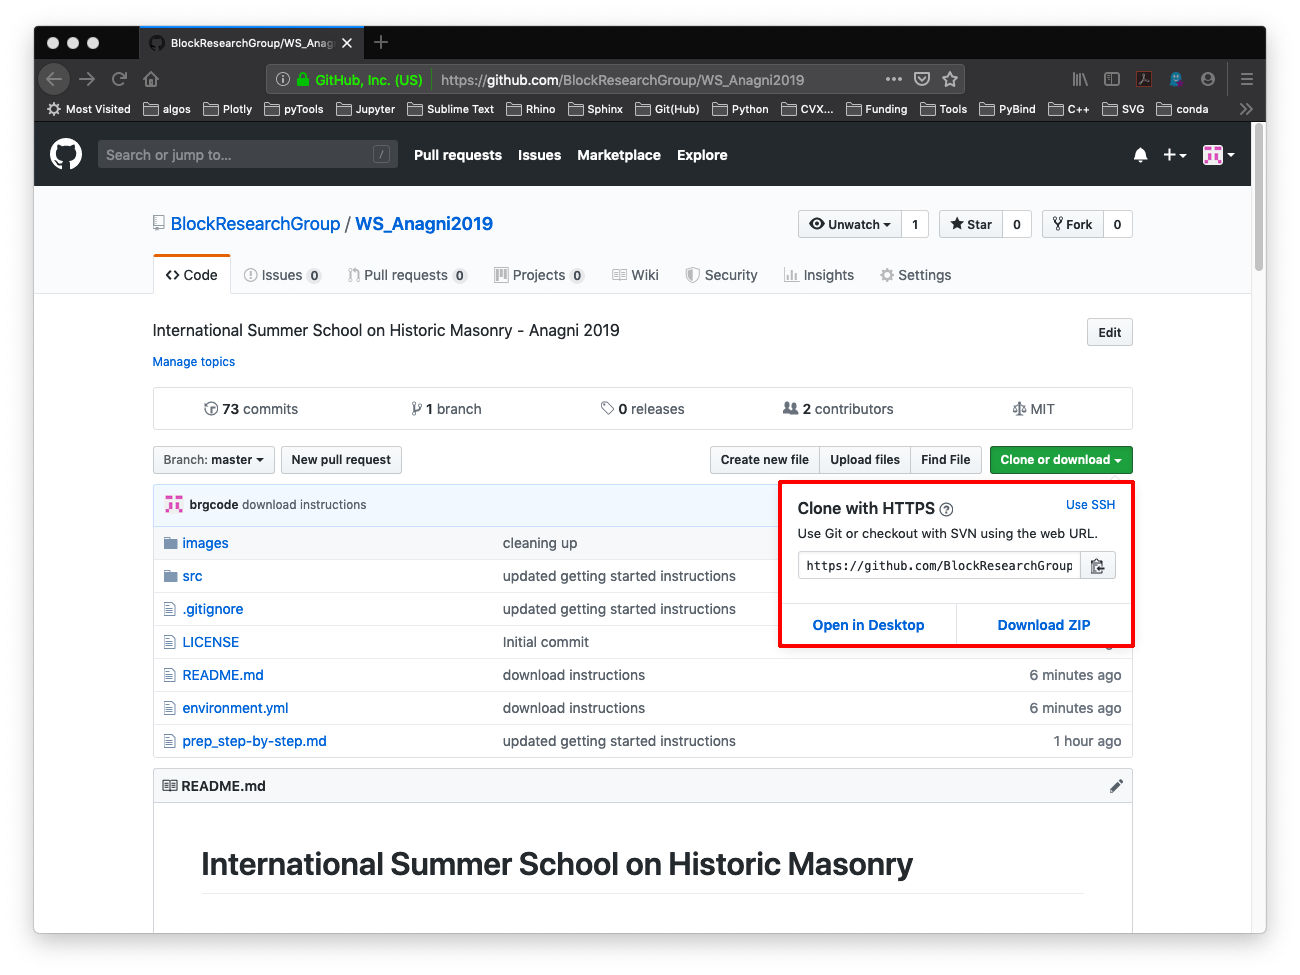Open a new browser tab with plus
Screen dimensions: 1300x975
click(x=381, y=42)
